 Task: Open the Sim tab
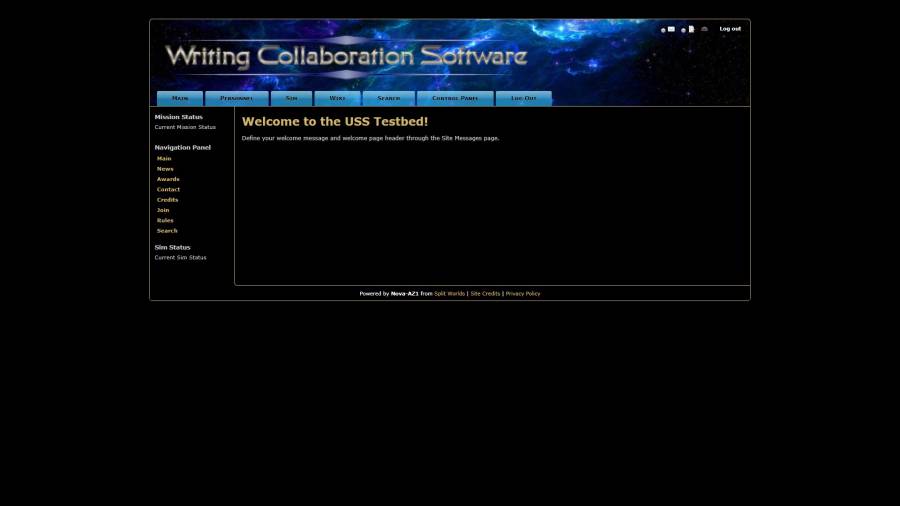(291, 98)
